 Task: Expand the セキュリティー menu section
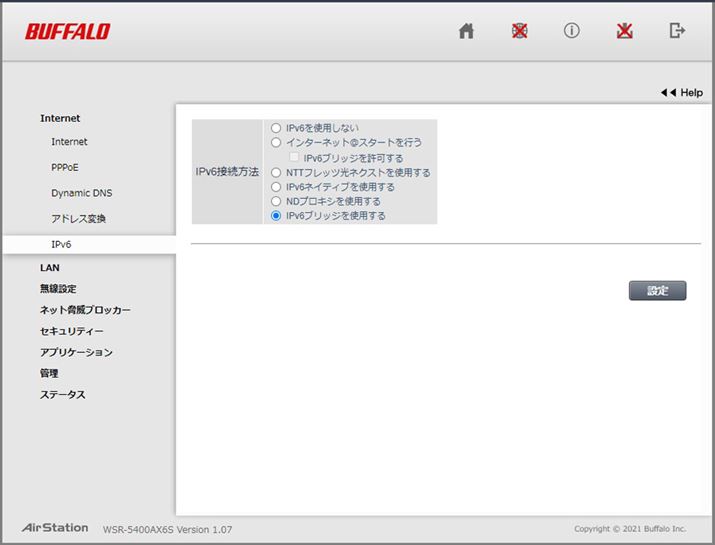coord(72,331)
